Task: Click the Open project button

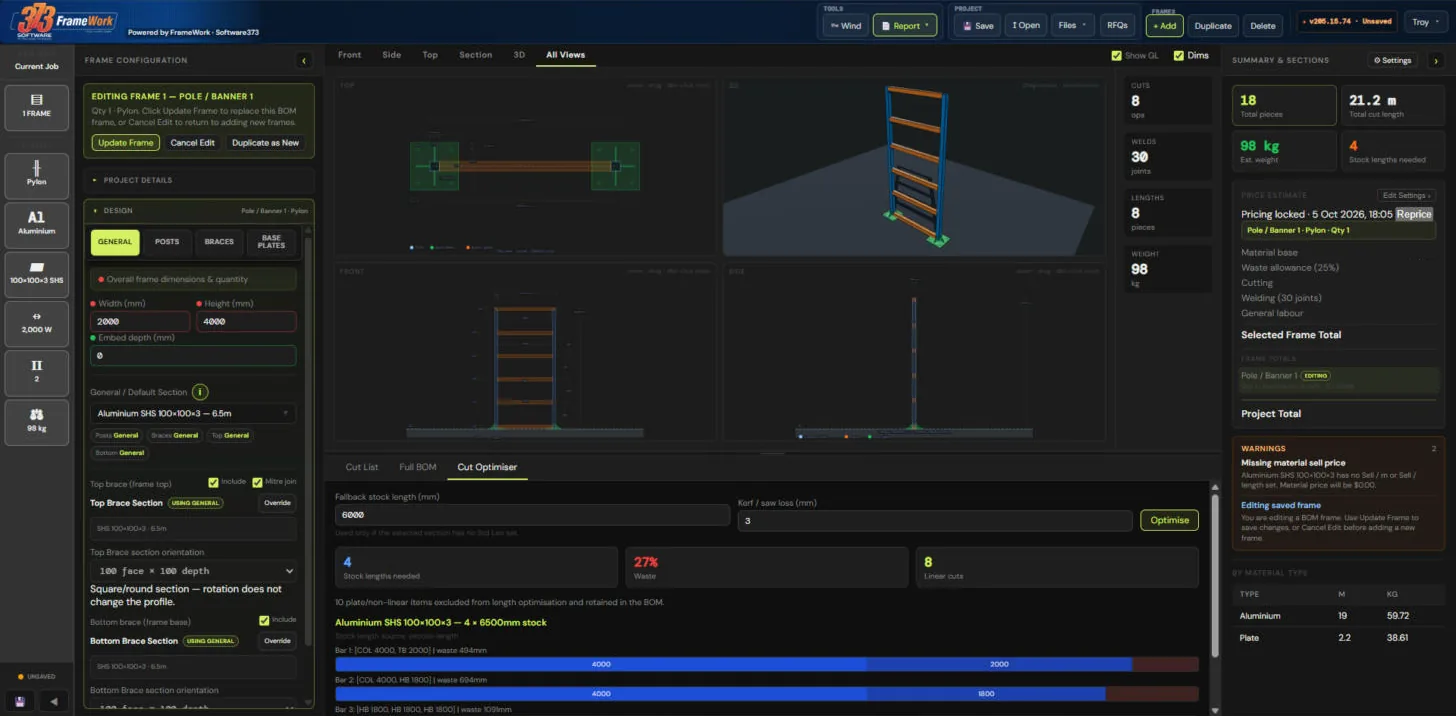Action: point(1026,25)
